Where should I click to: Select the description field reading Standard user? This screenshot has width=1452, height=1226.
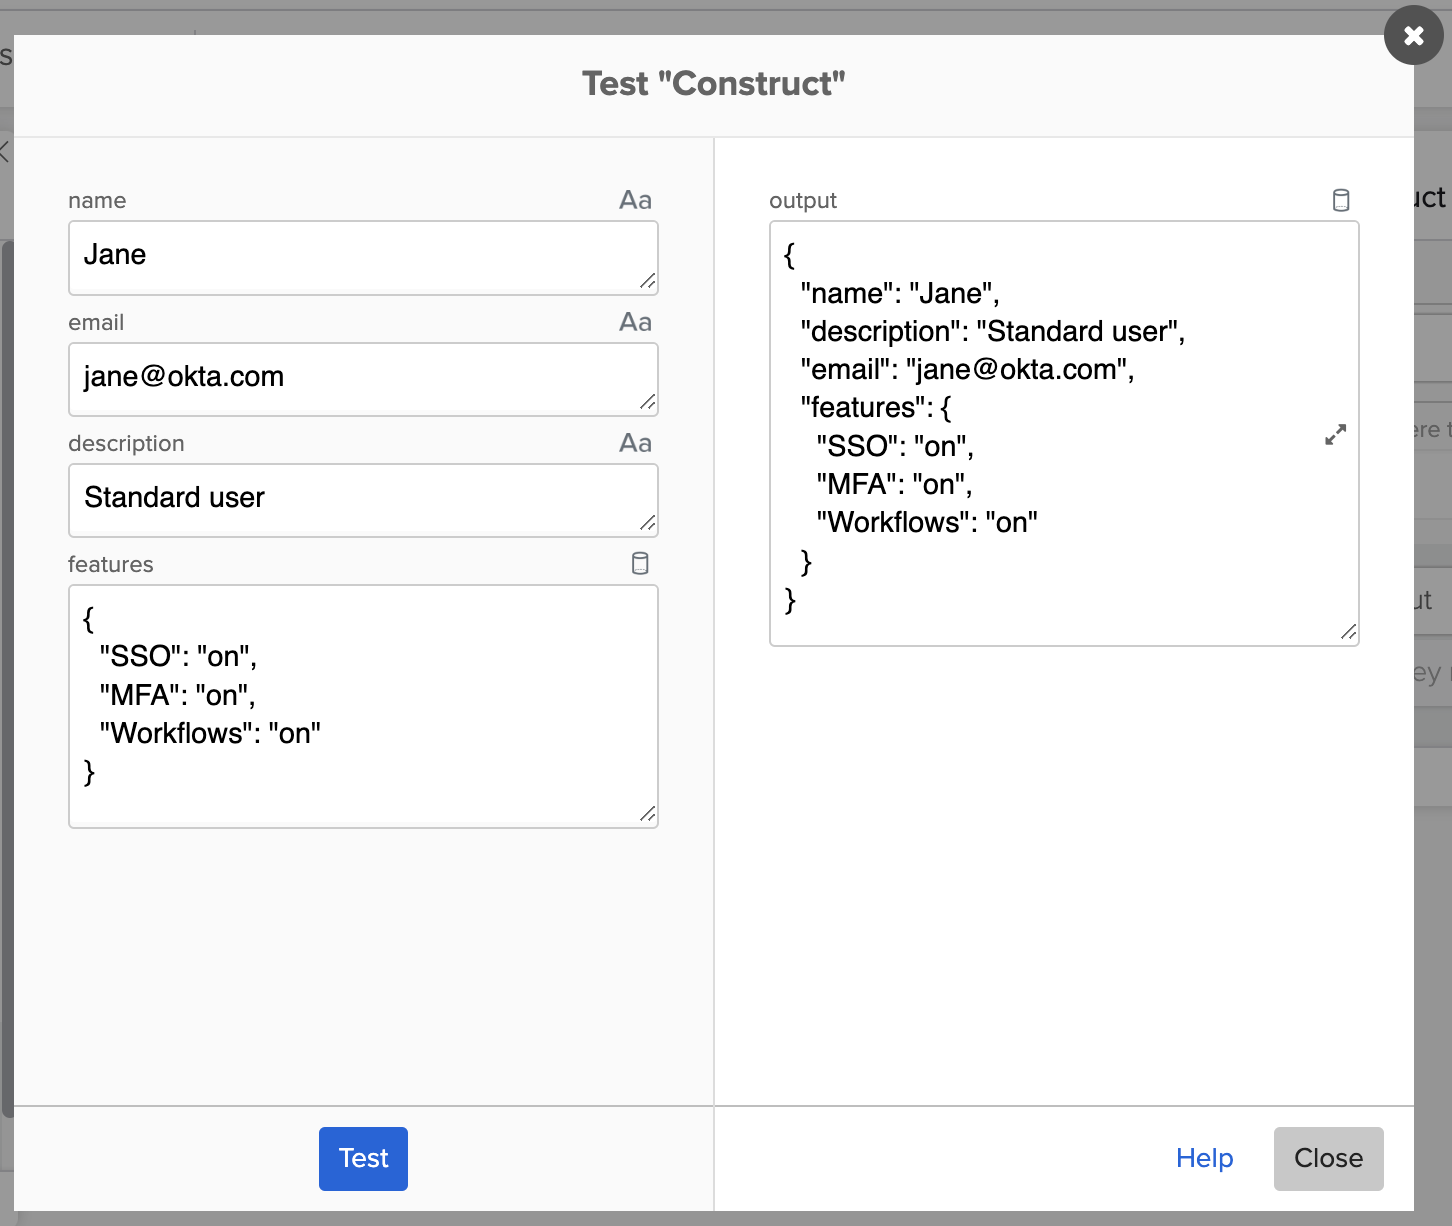[350, 499]
